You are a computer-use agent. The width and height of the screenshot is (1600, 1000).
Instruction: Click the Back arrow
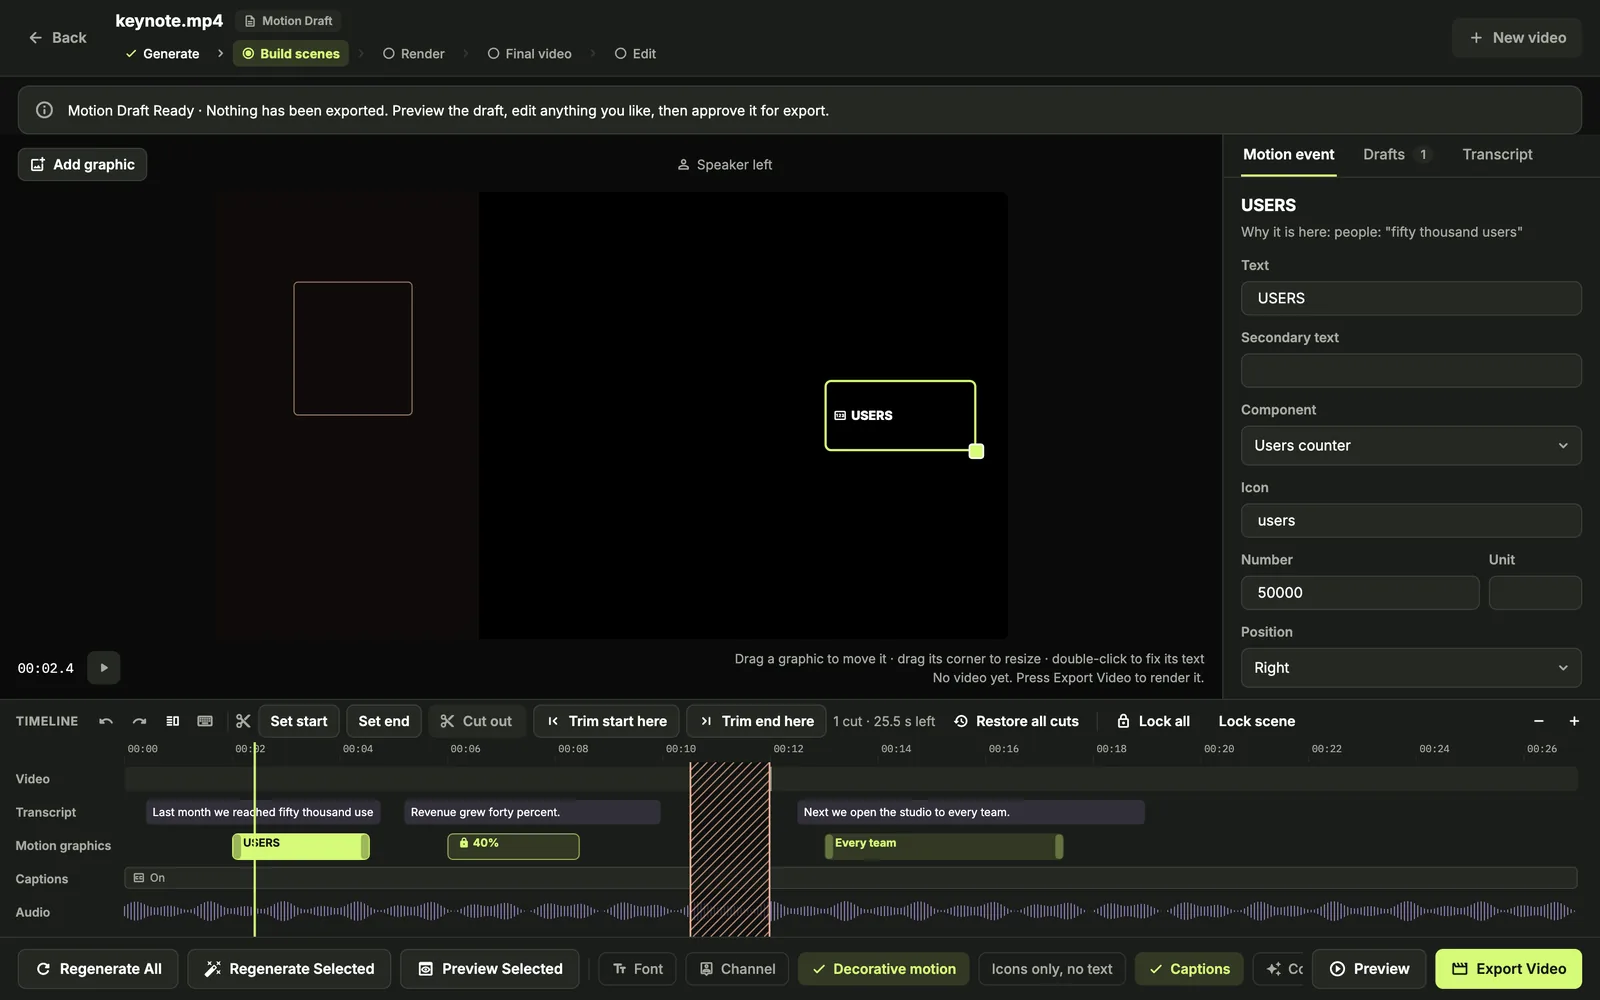click(x=57, y=37)
